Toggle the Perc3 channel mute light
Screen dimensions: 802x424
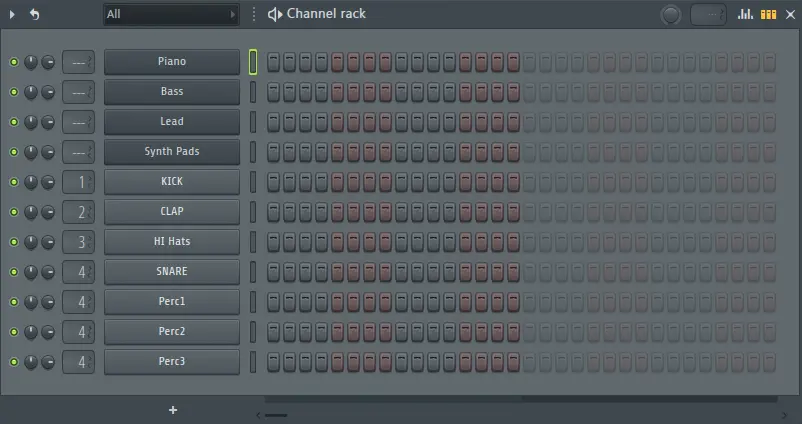[x=14, y=362]
